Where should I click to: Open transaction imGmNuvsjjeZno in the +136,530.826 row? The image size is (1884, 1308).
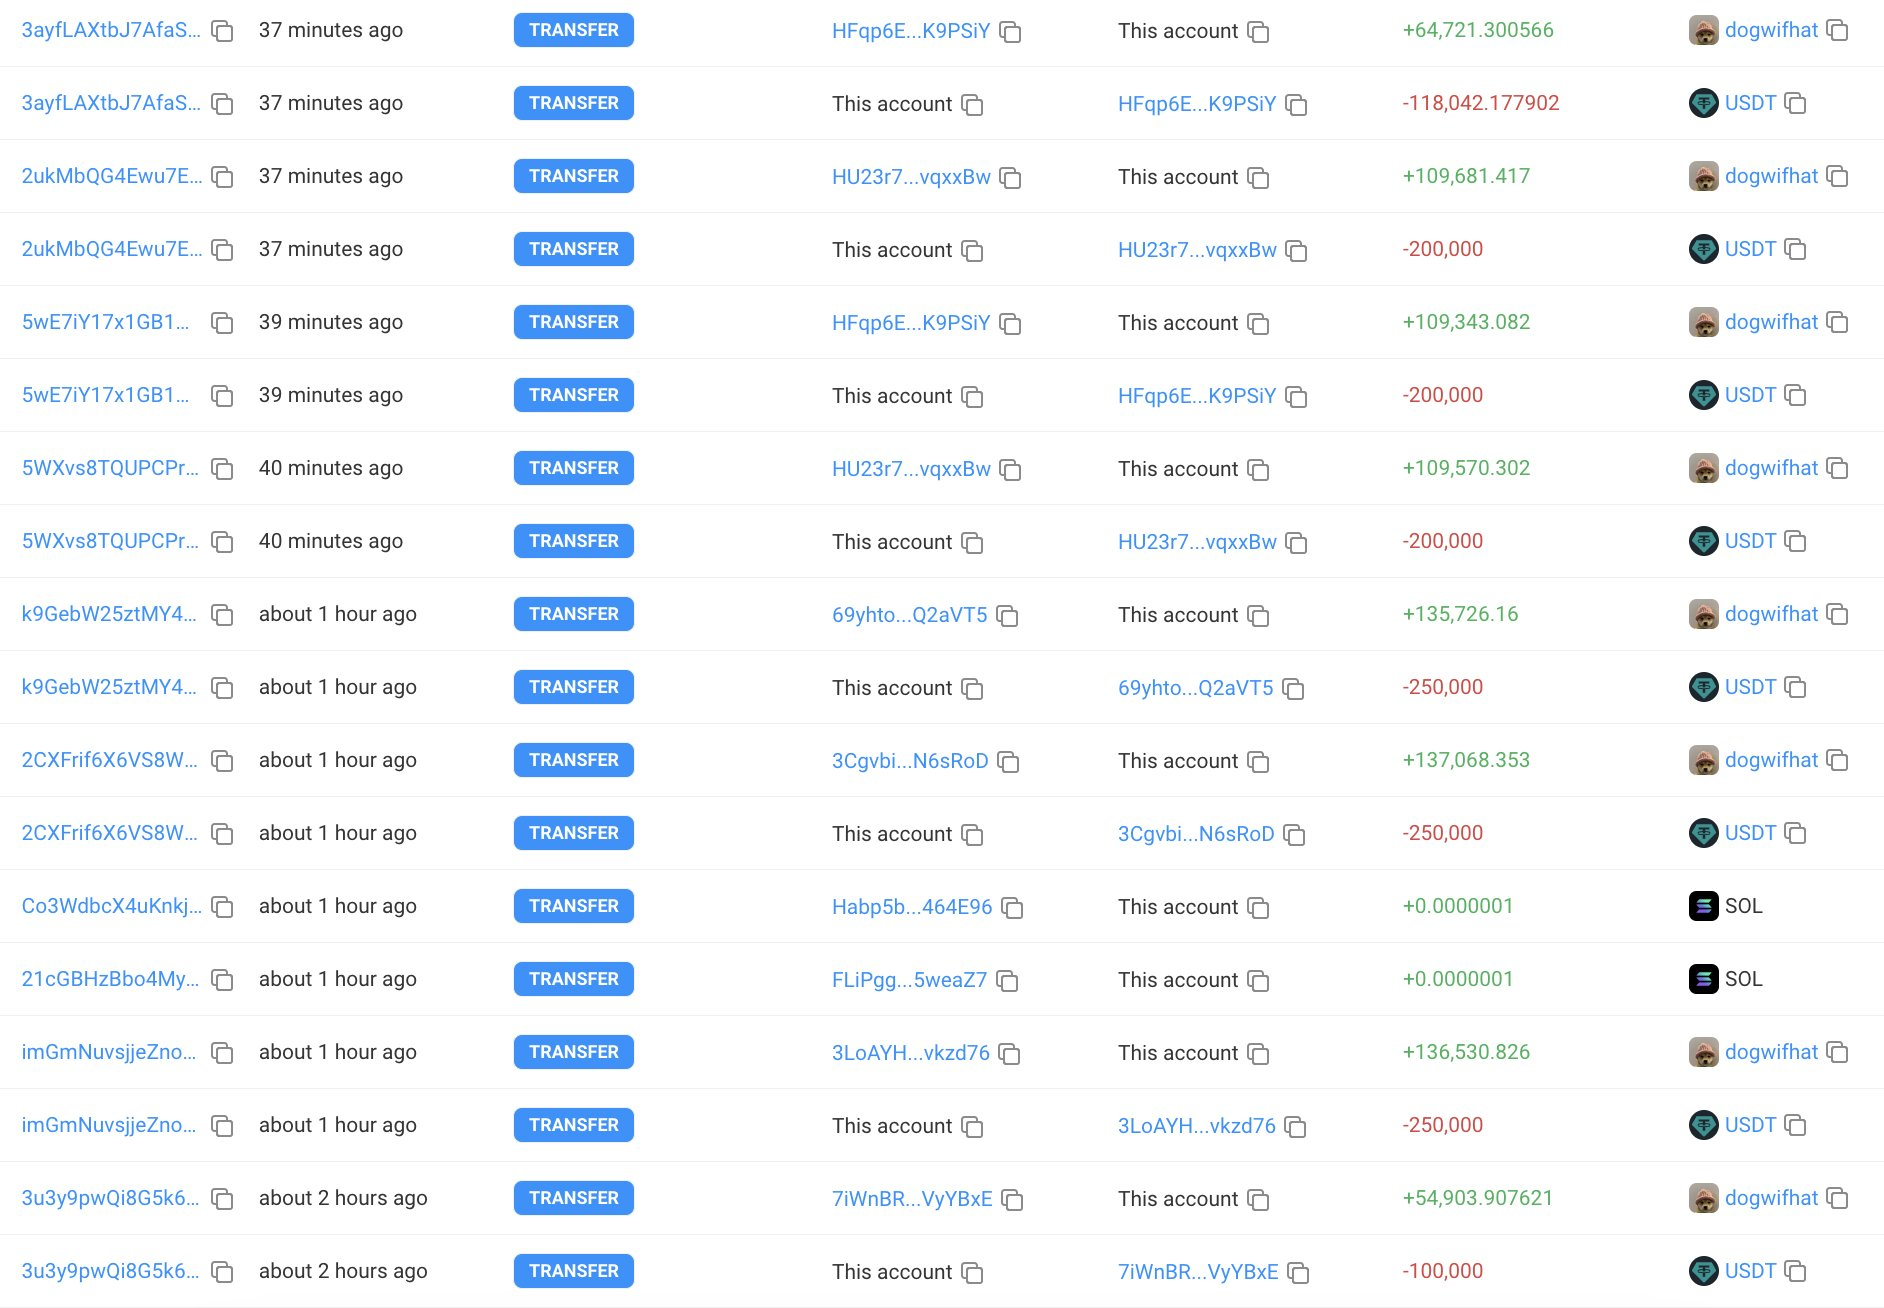[x=109, y=1053]
